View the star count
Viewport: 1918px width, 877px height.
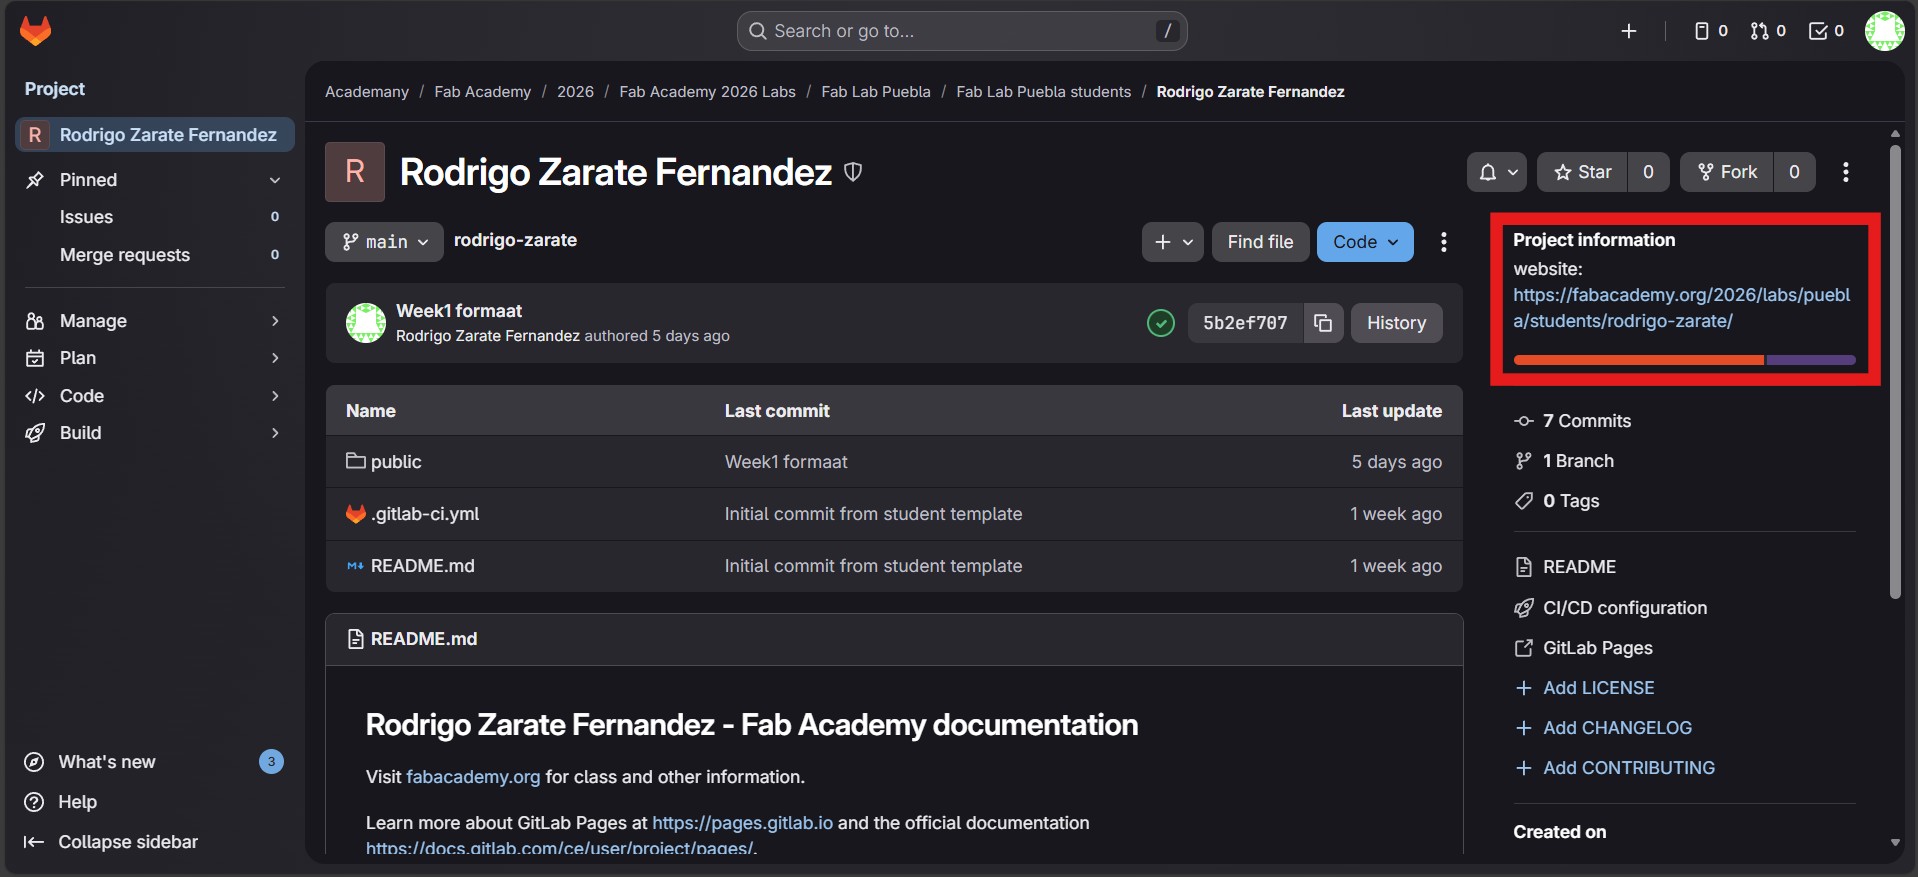pyautogui.click(x=1649, y=172)
